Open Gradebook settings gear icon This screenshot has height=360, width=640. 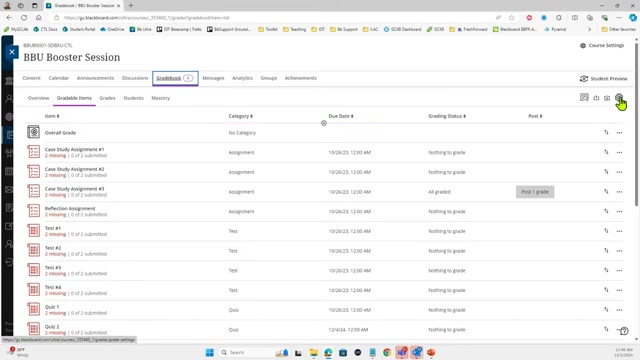(x=619, y=98)
